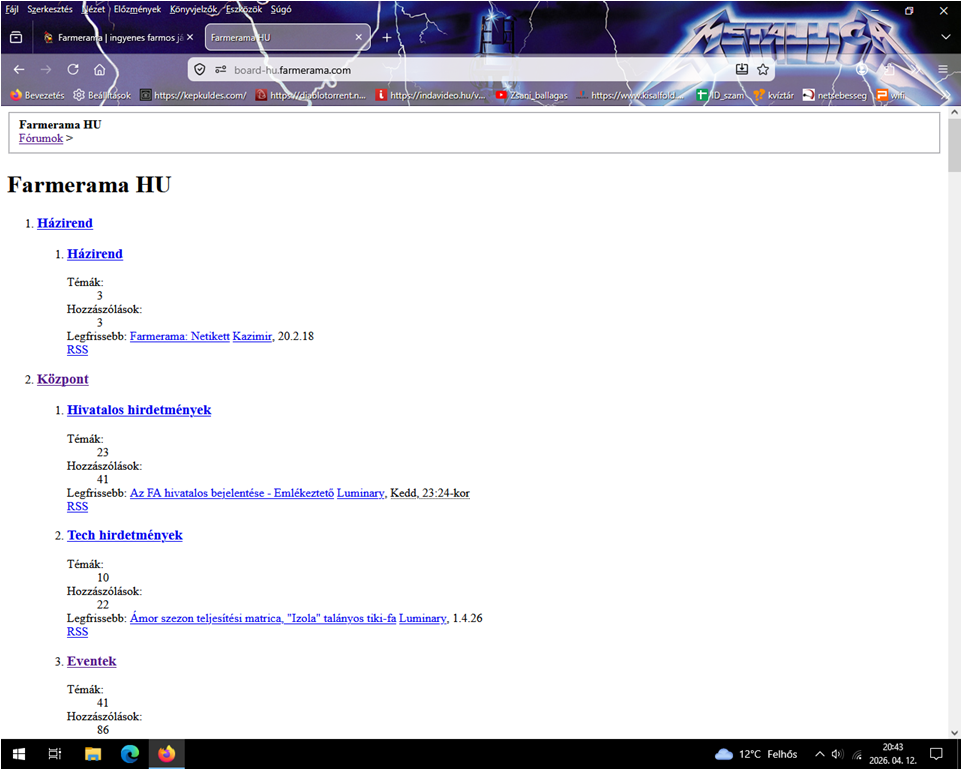Click the back arrow in the toolbar
Viewport: 962px width, 770px height.
click(19, 70)
